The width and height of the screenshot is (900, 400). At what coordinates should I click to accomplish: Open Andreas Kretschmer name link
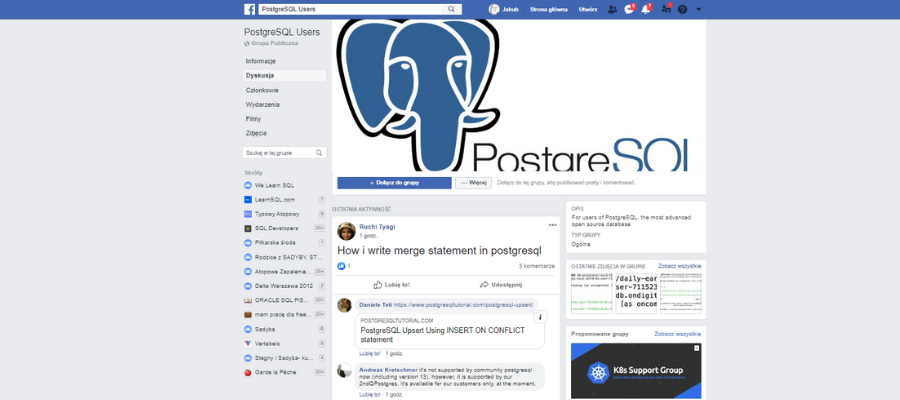tap(389, 370)
